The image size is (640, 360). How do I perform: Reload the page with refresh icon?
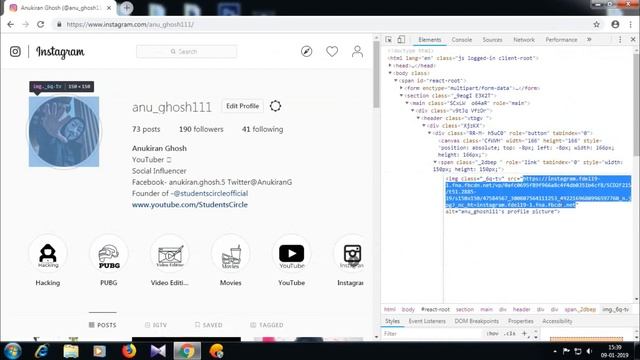pos(40,24)
